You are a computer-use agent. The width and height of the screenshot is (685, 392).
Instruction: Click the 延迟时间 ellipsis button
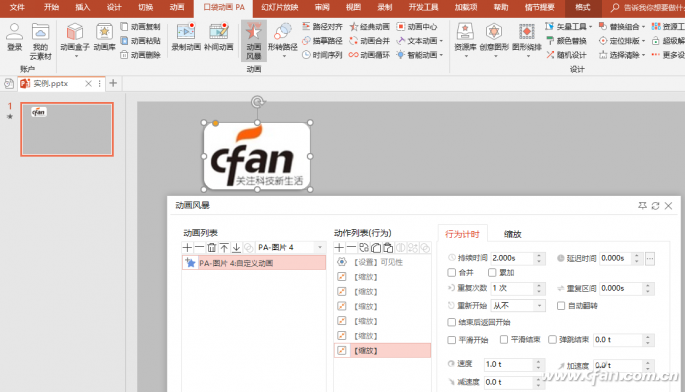650,259
